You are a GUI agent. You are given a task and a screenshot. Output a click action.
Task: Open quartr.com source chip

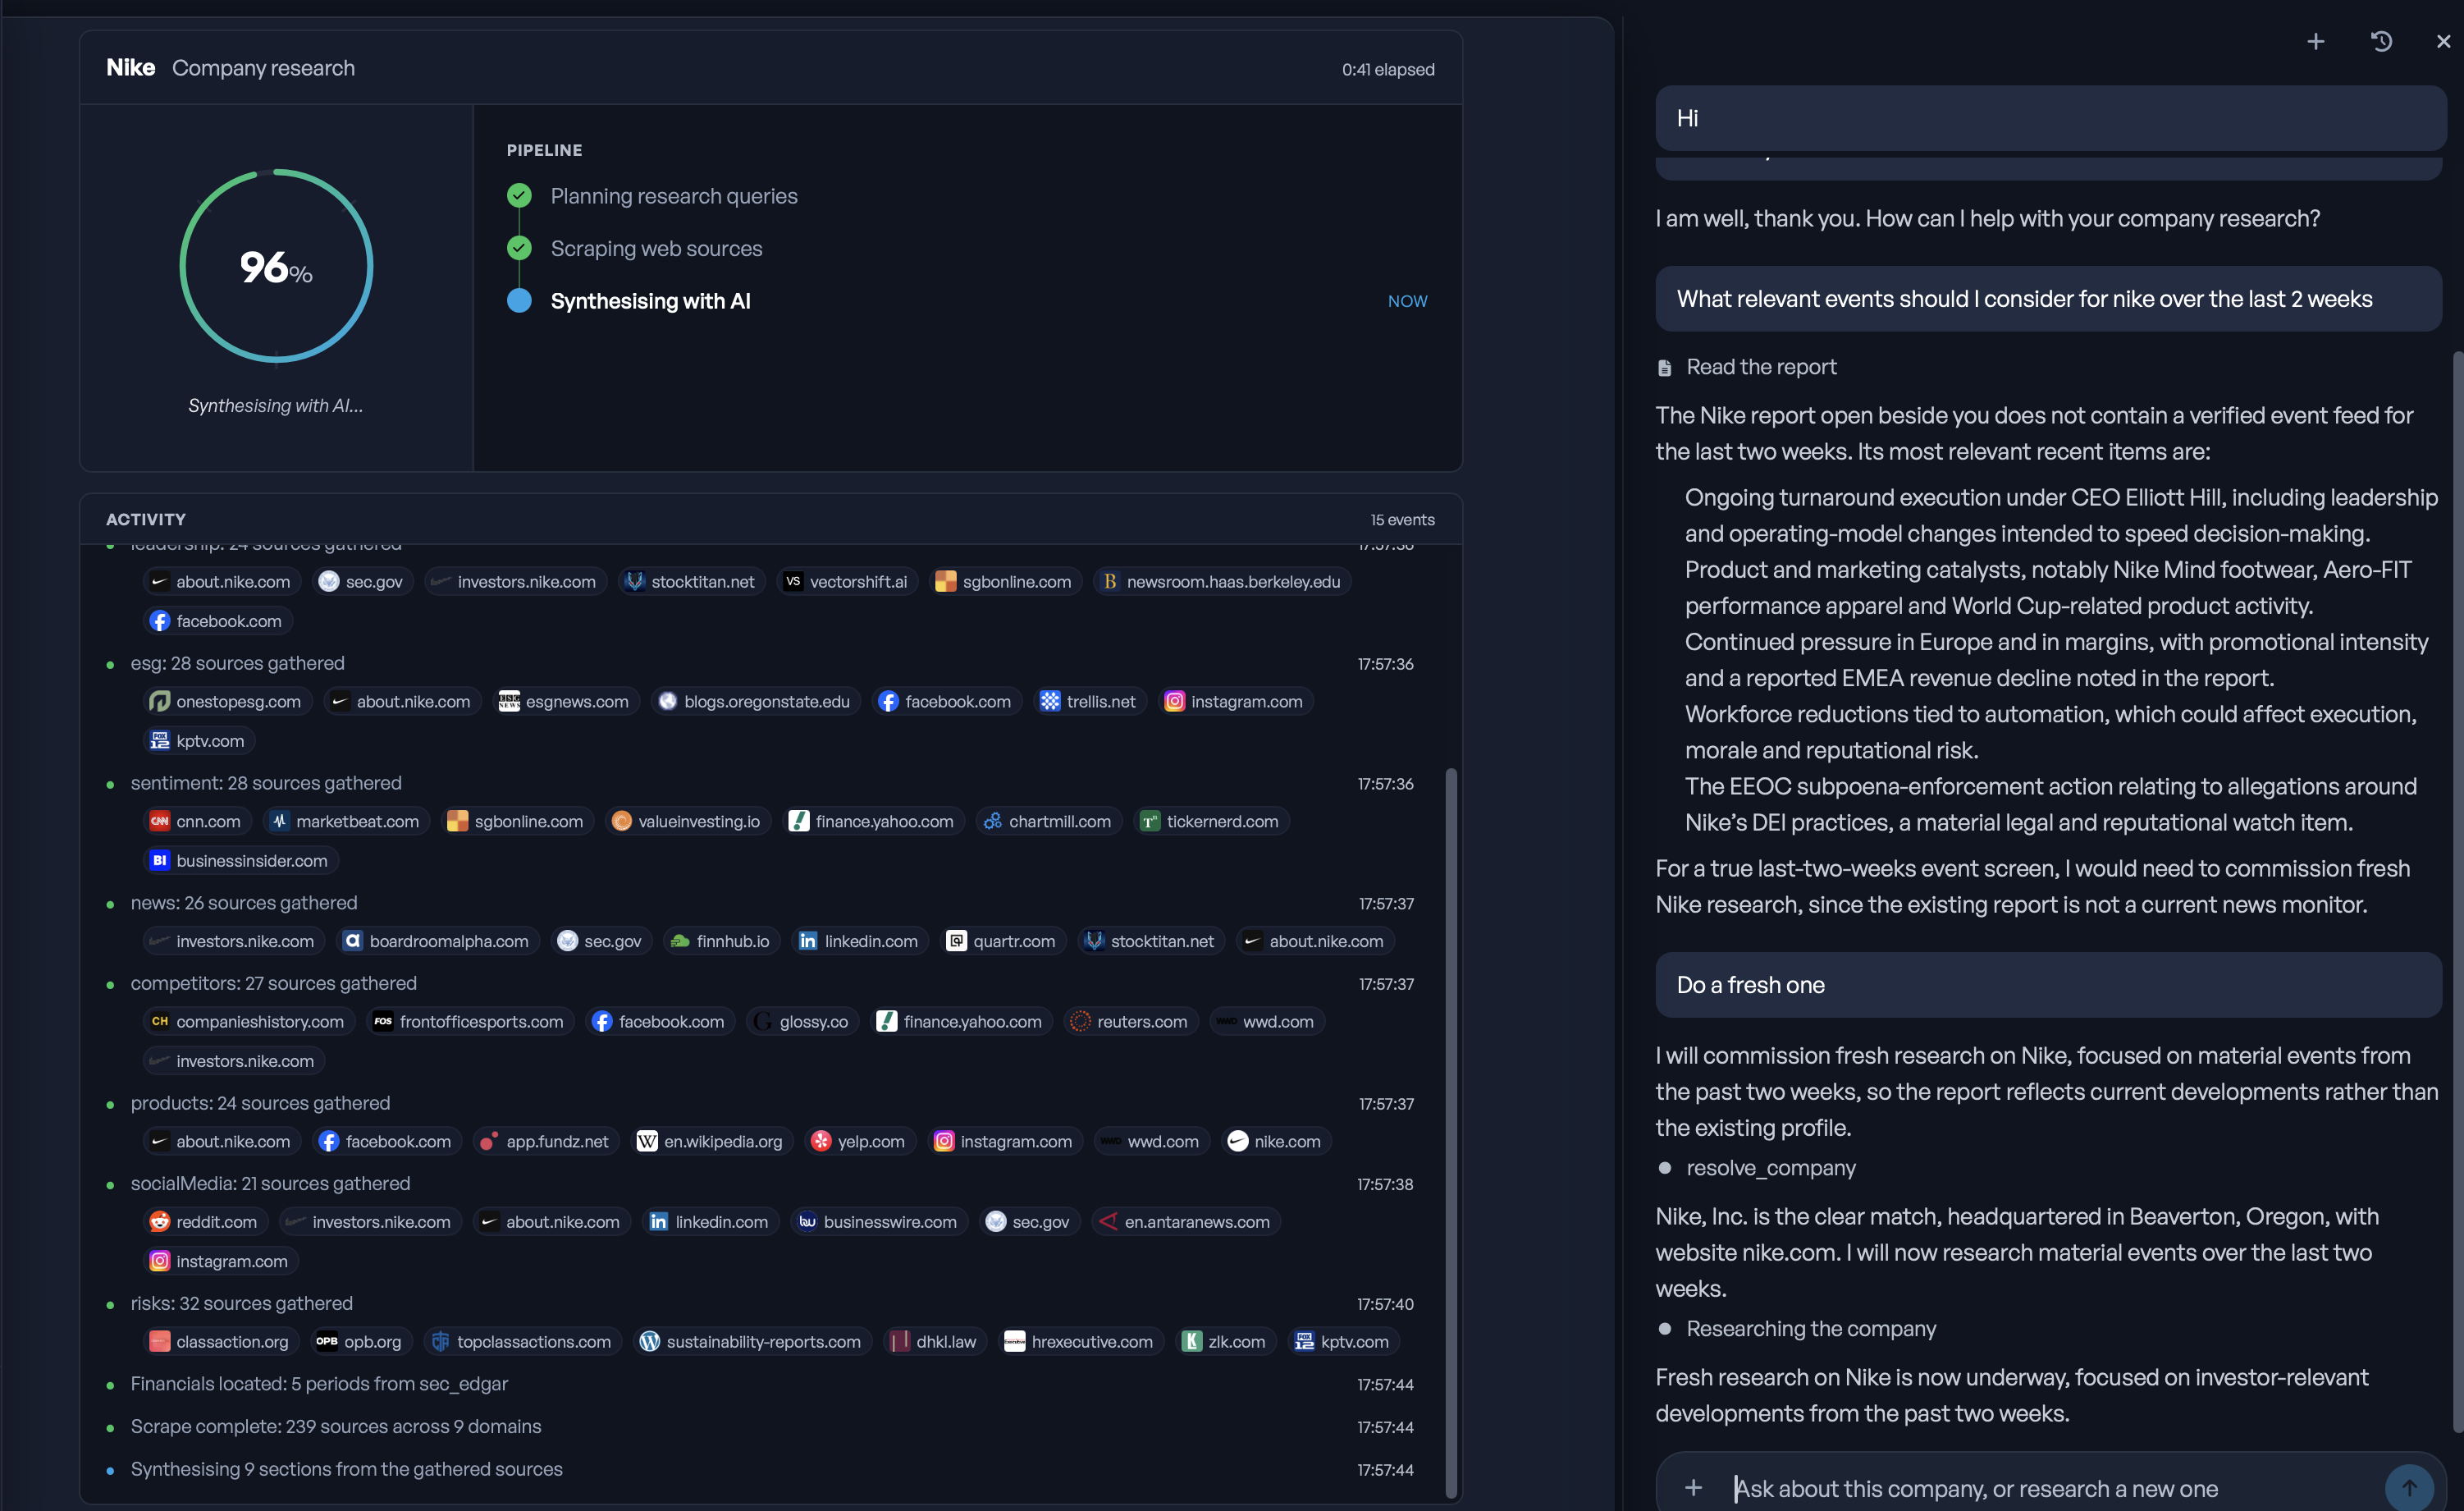pos(1002,942)
